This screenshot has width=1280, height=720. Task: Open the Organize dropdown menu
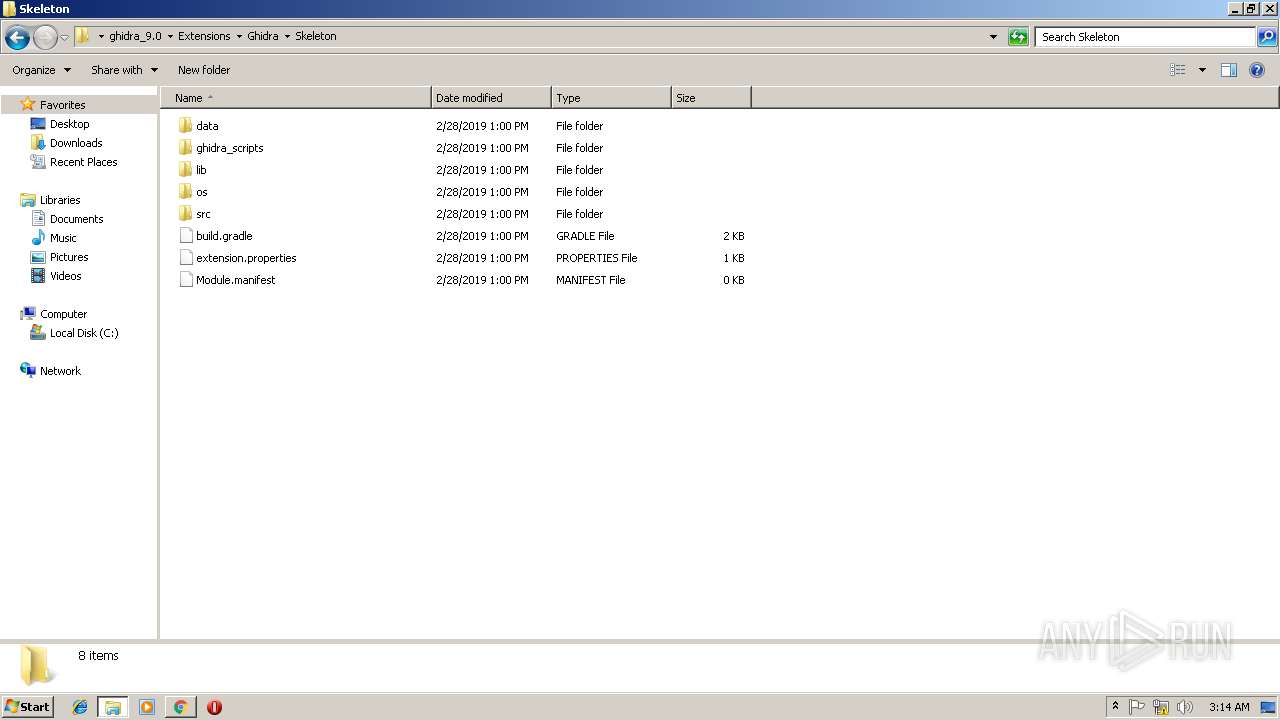(x=42, y=70)
